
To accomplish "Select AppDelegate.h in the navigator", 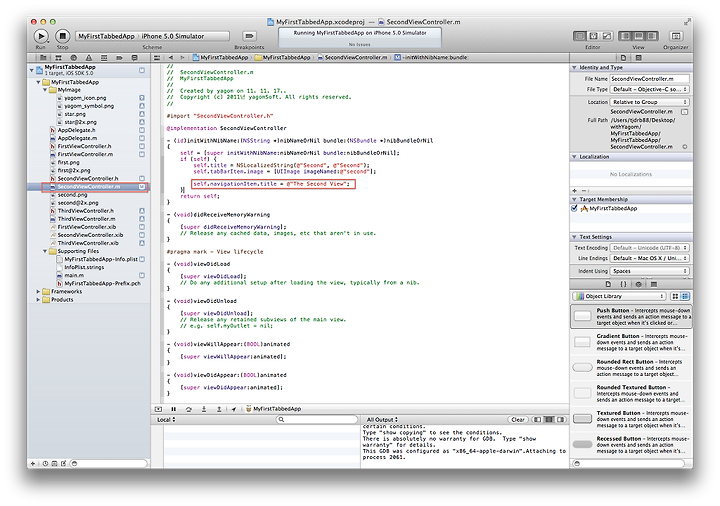I will (x=77, y=130).
